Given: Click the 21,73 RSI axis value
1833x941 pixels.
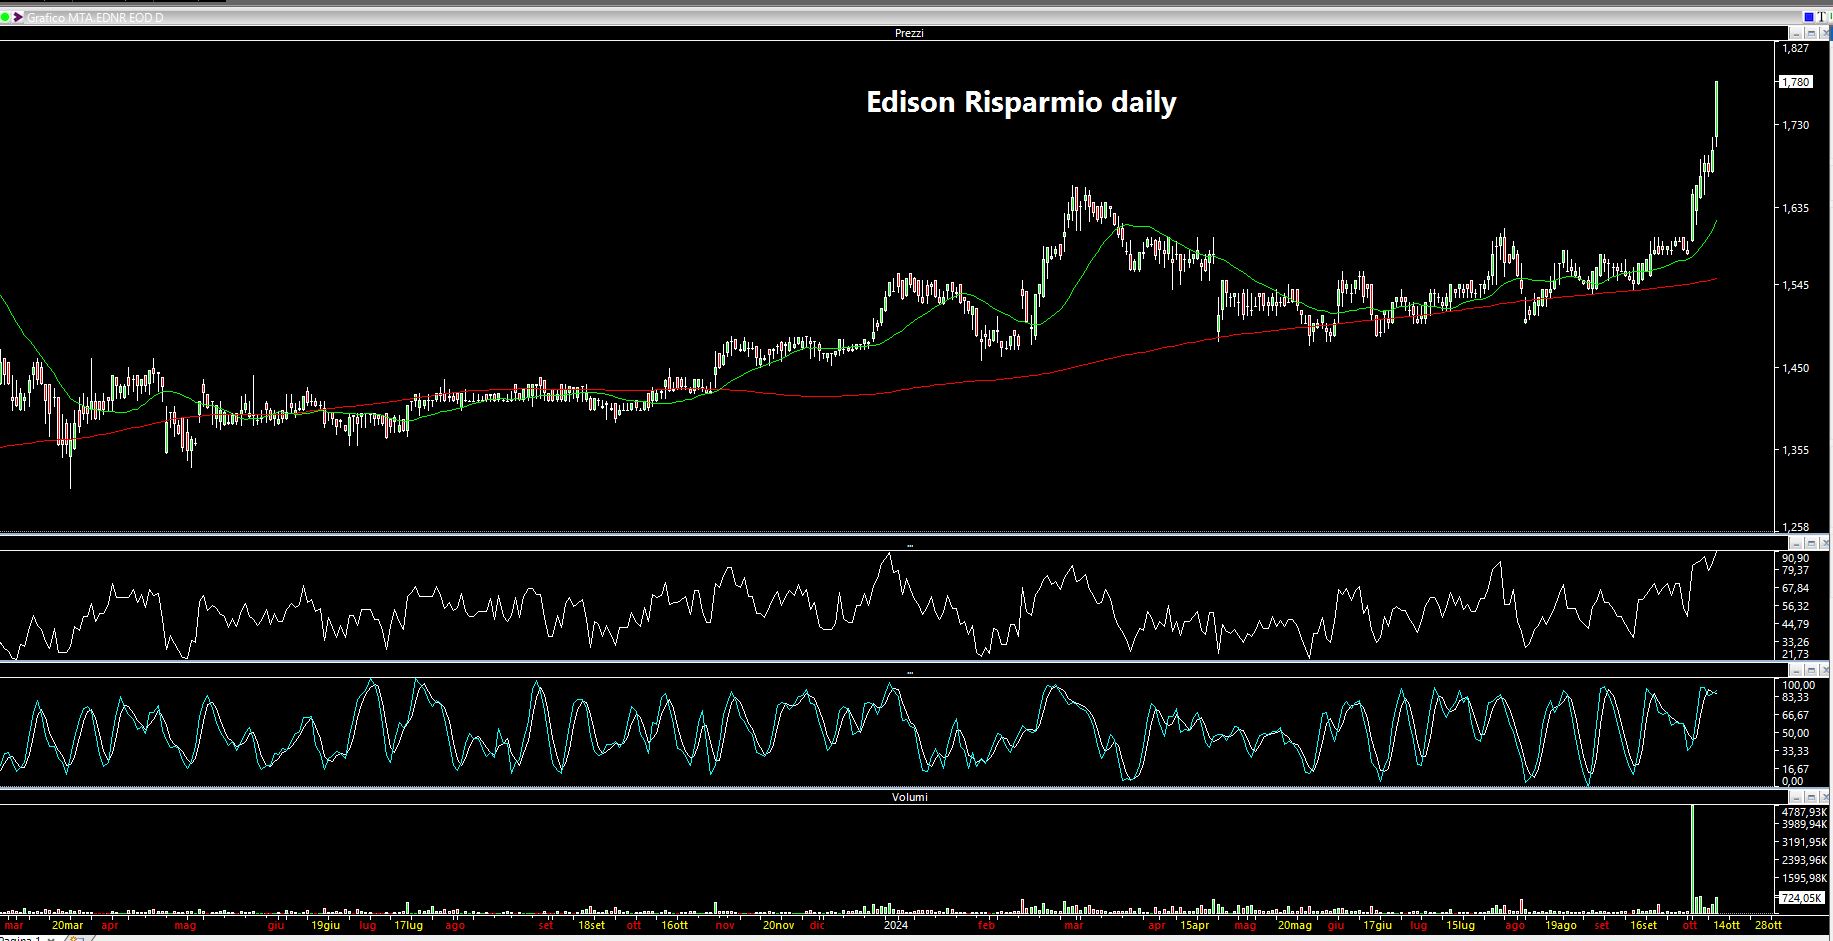Looking at the screenshot, I should (1795, 654).
